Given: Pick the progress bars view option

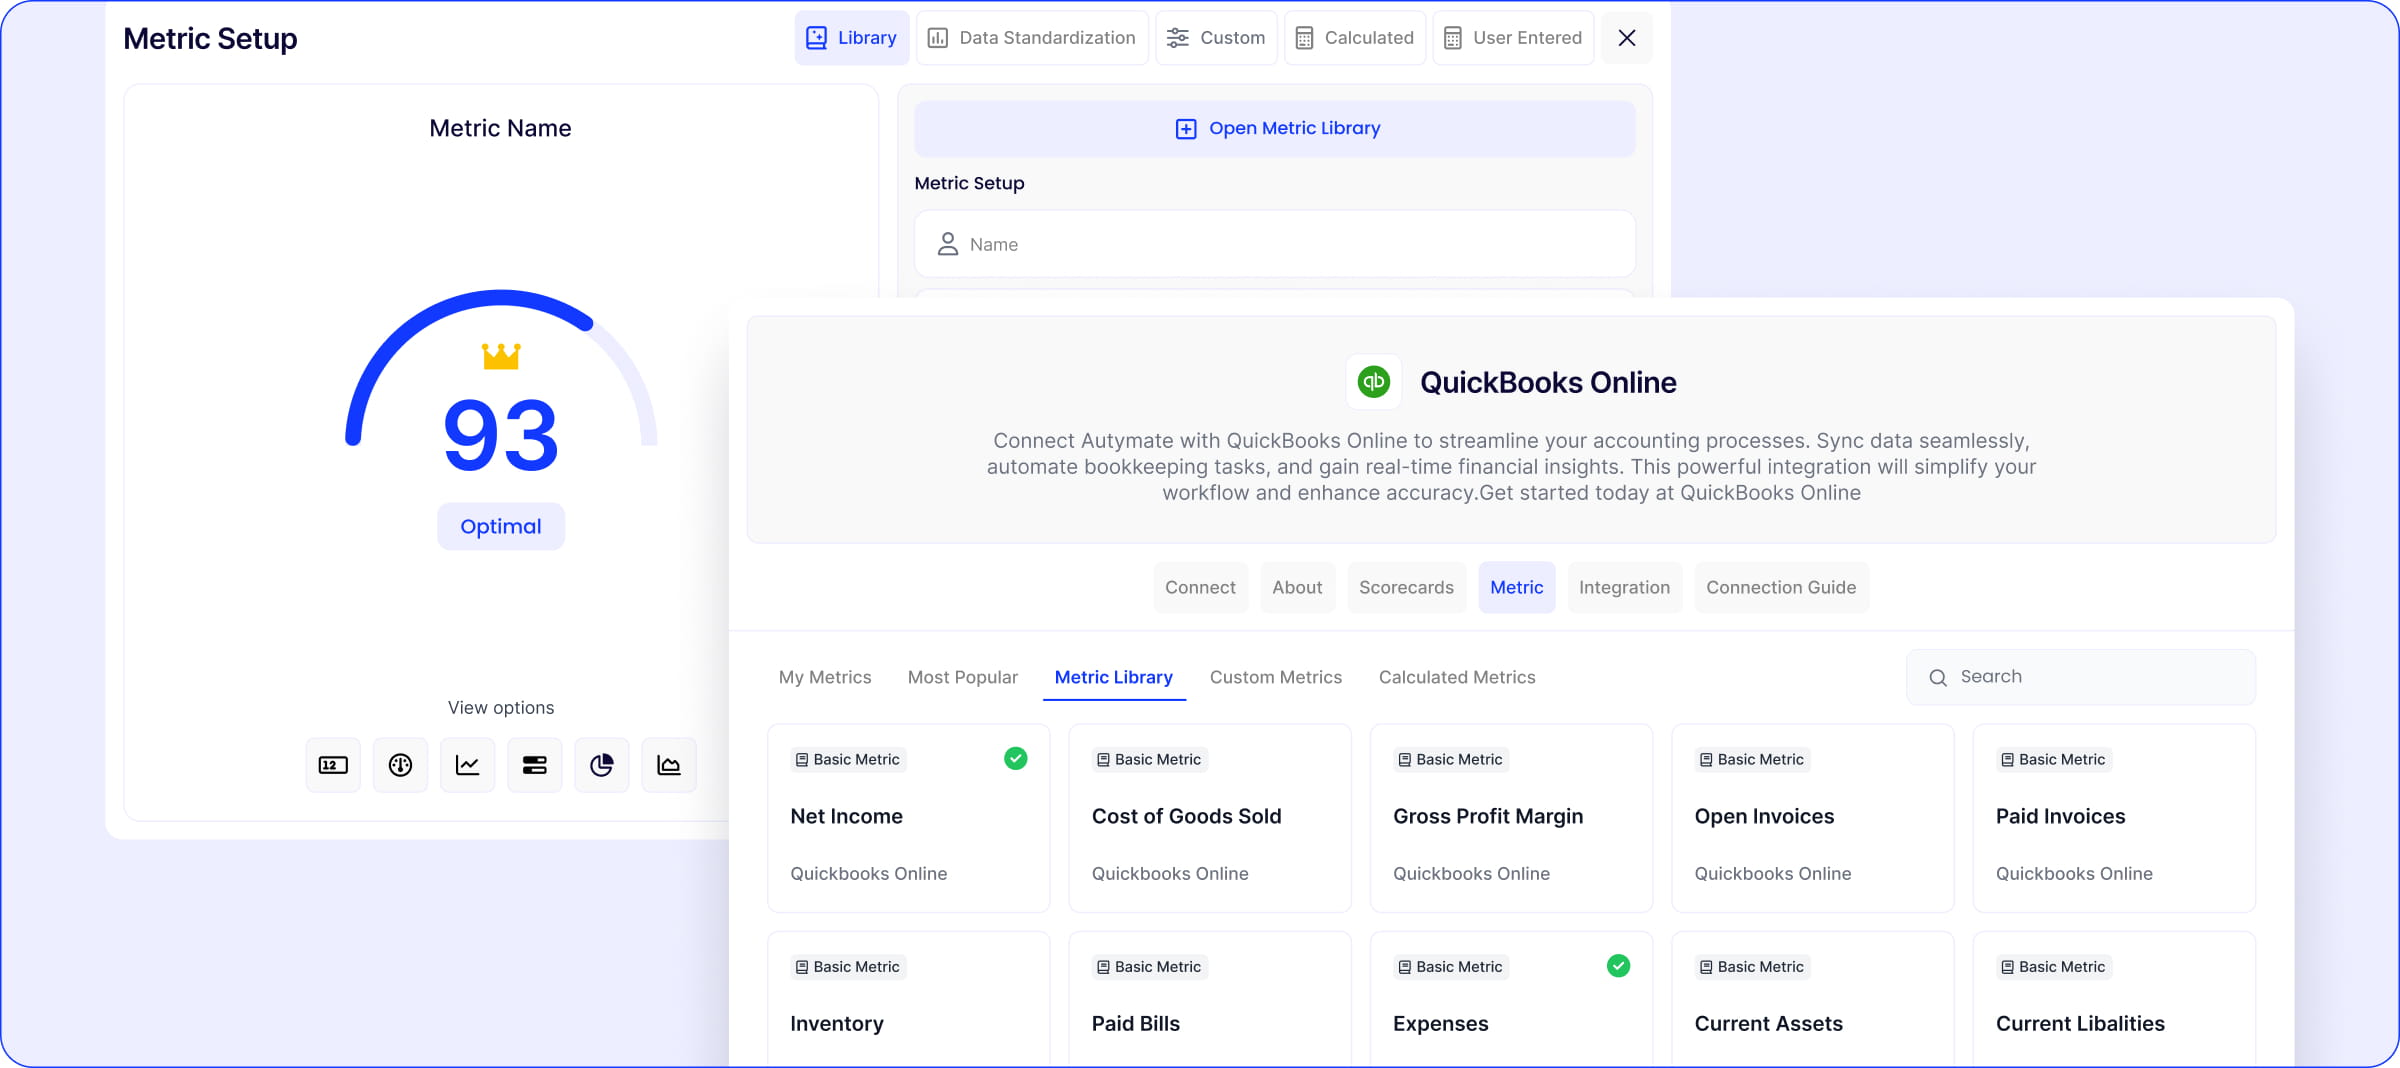Looking at the screenshot, I should pos(535,765).
